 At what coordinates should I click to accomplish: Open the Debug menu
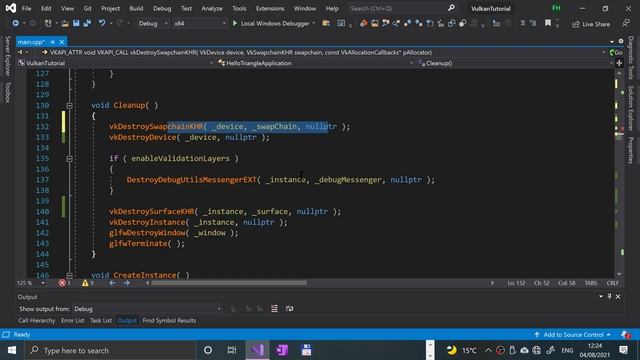tap(162, 8)
